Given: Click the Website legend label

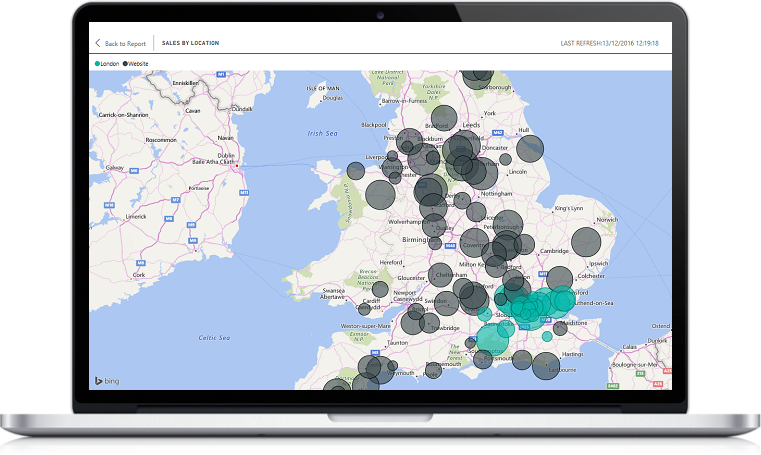Looking at the screenshot, I should tap(140, 62).
